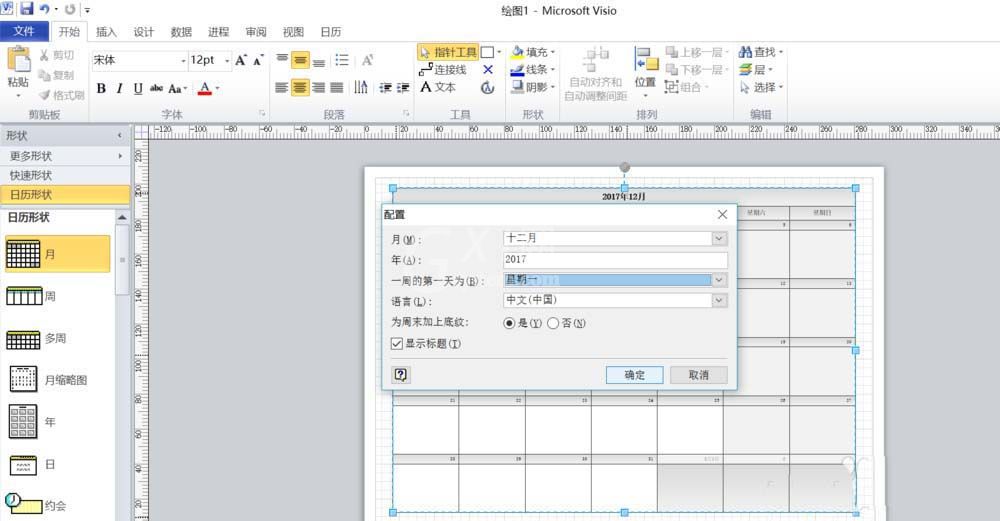Viewport: 1000px width, 521px height.
Task: Toggle center vertical alignment button
Action: [x=300, y=60]
